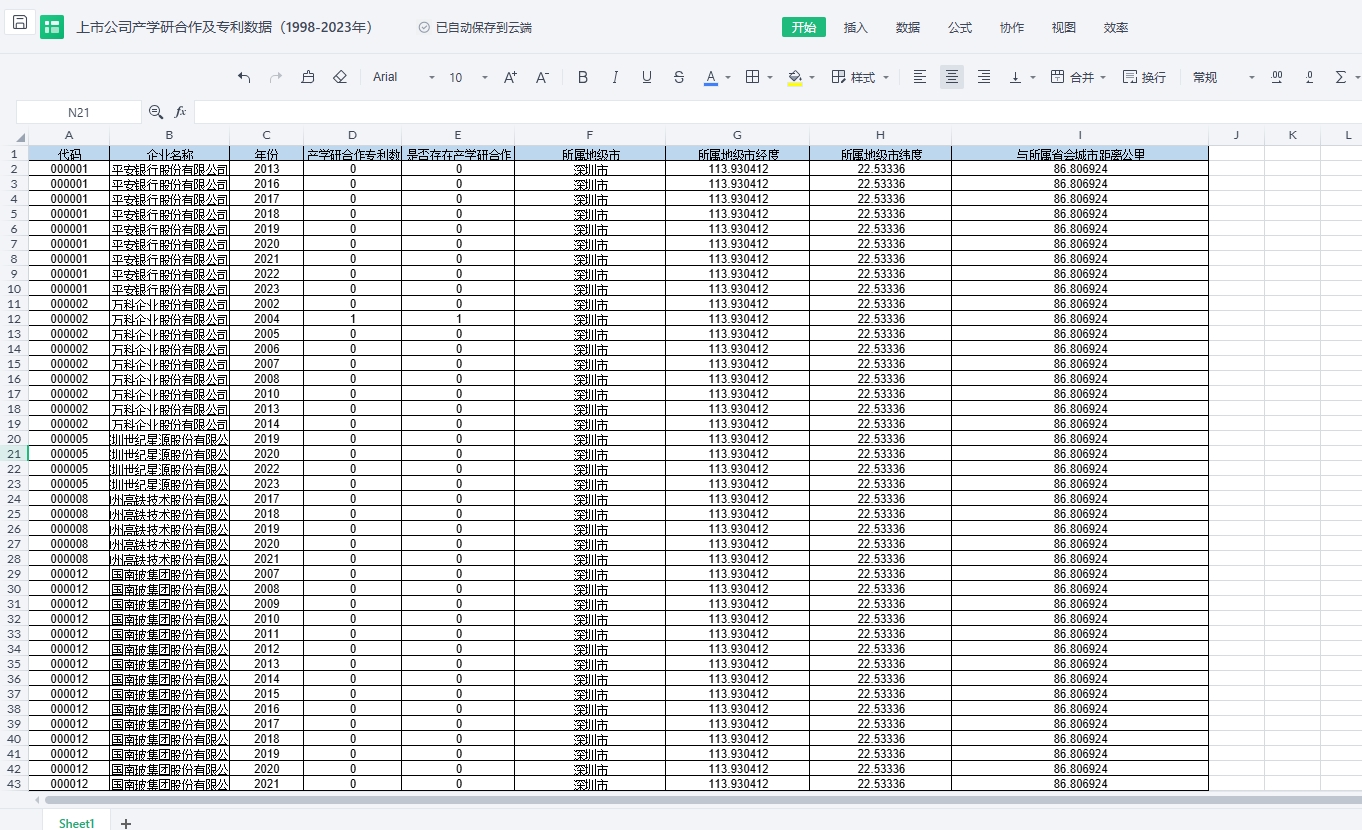This screenshot has width=1362, height=830.
Task: Align cell text to the left
Action: click(920, 77)
